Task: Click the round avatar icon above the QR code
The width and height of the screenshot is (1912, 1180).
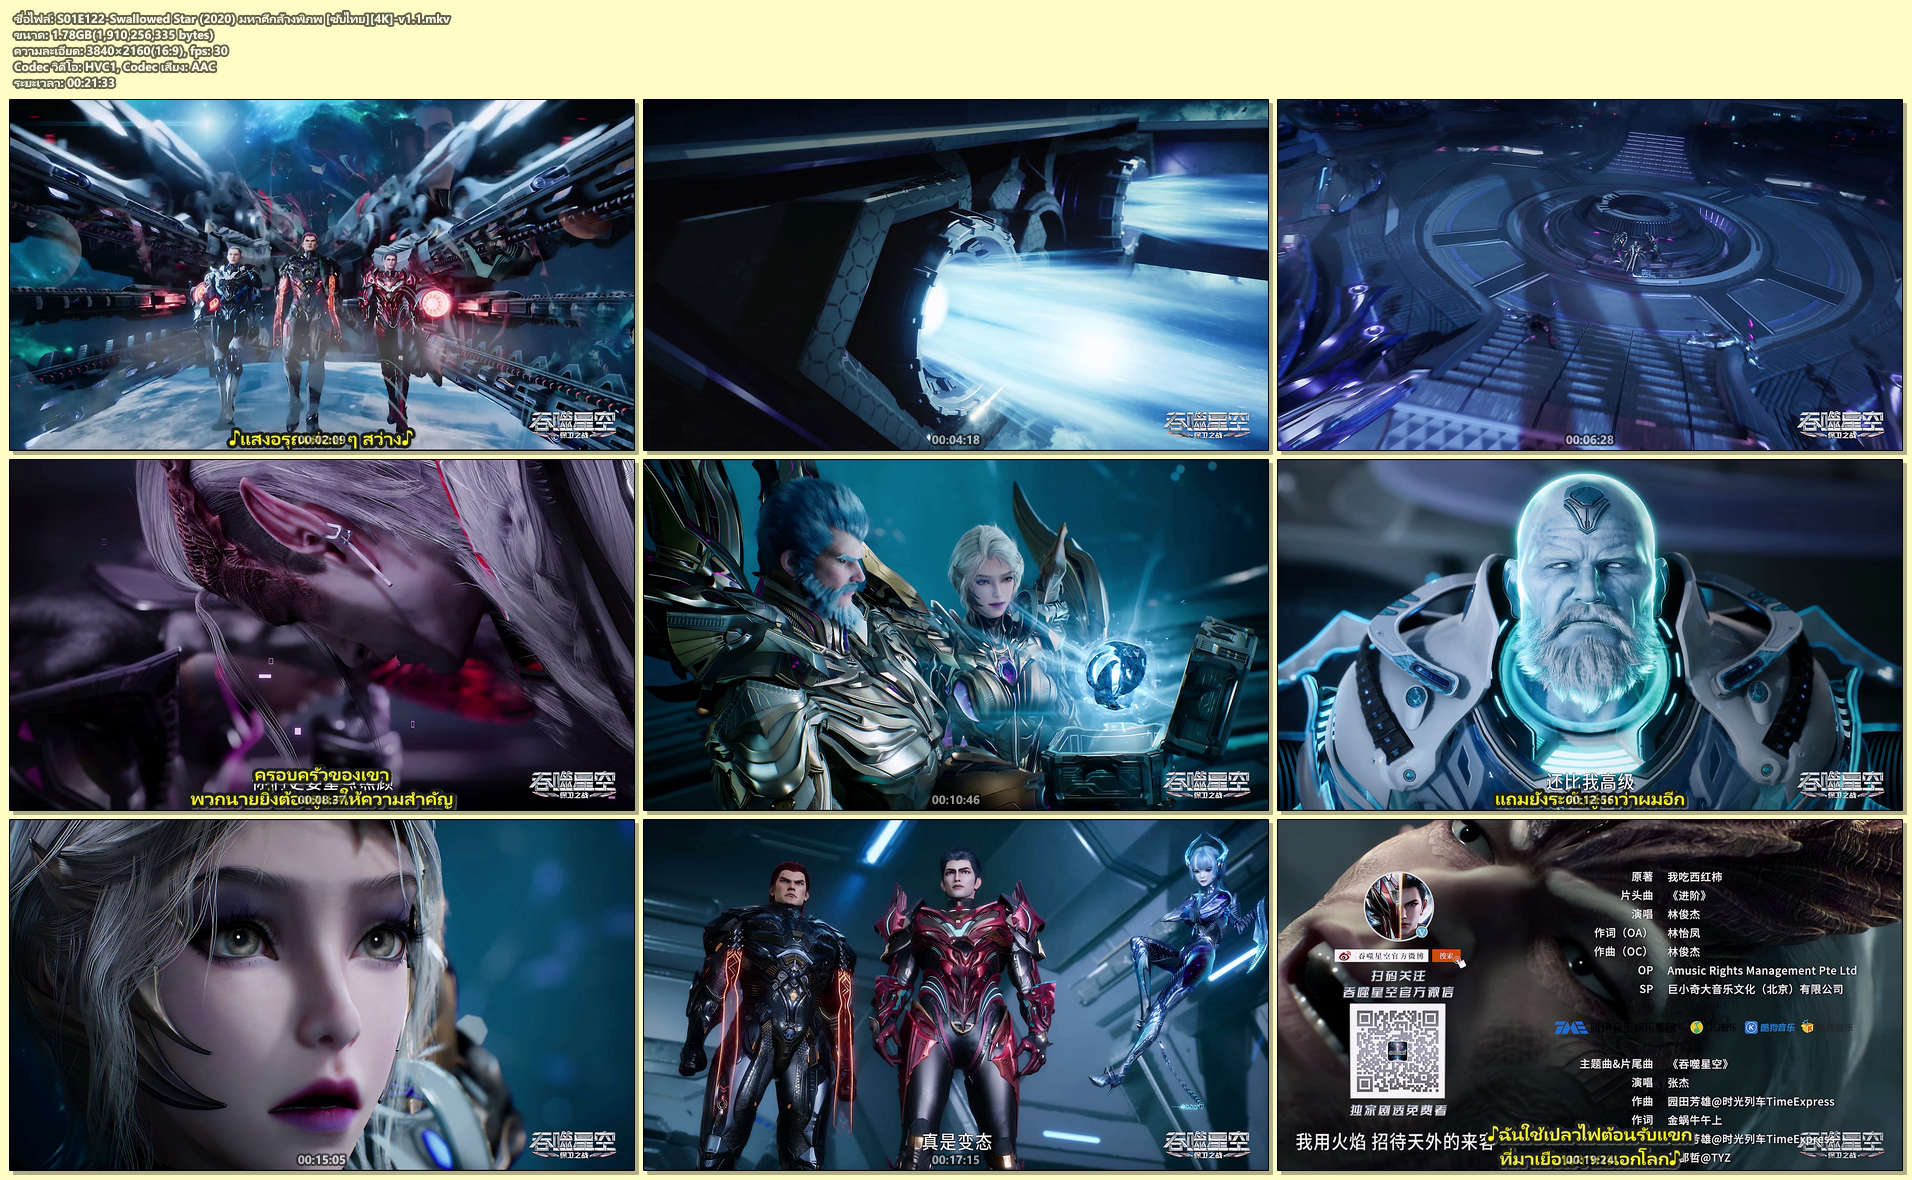Action: click(x=1397, y=904)
